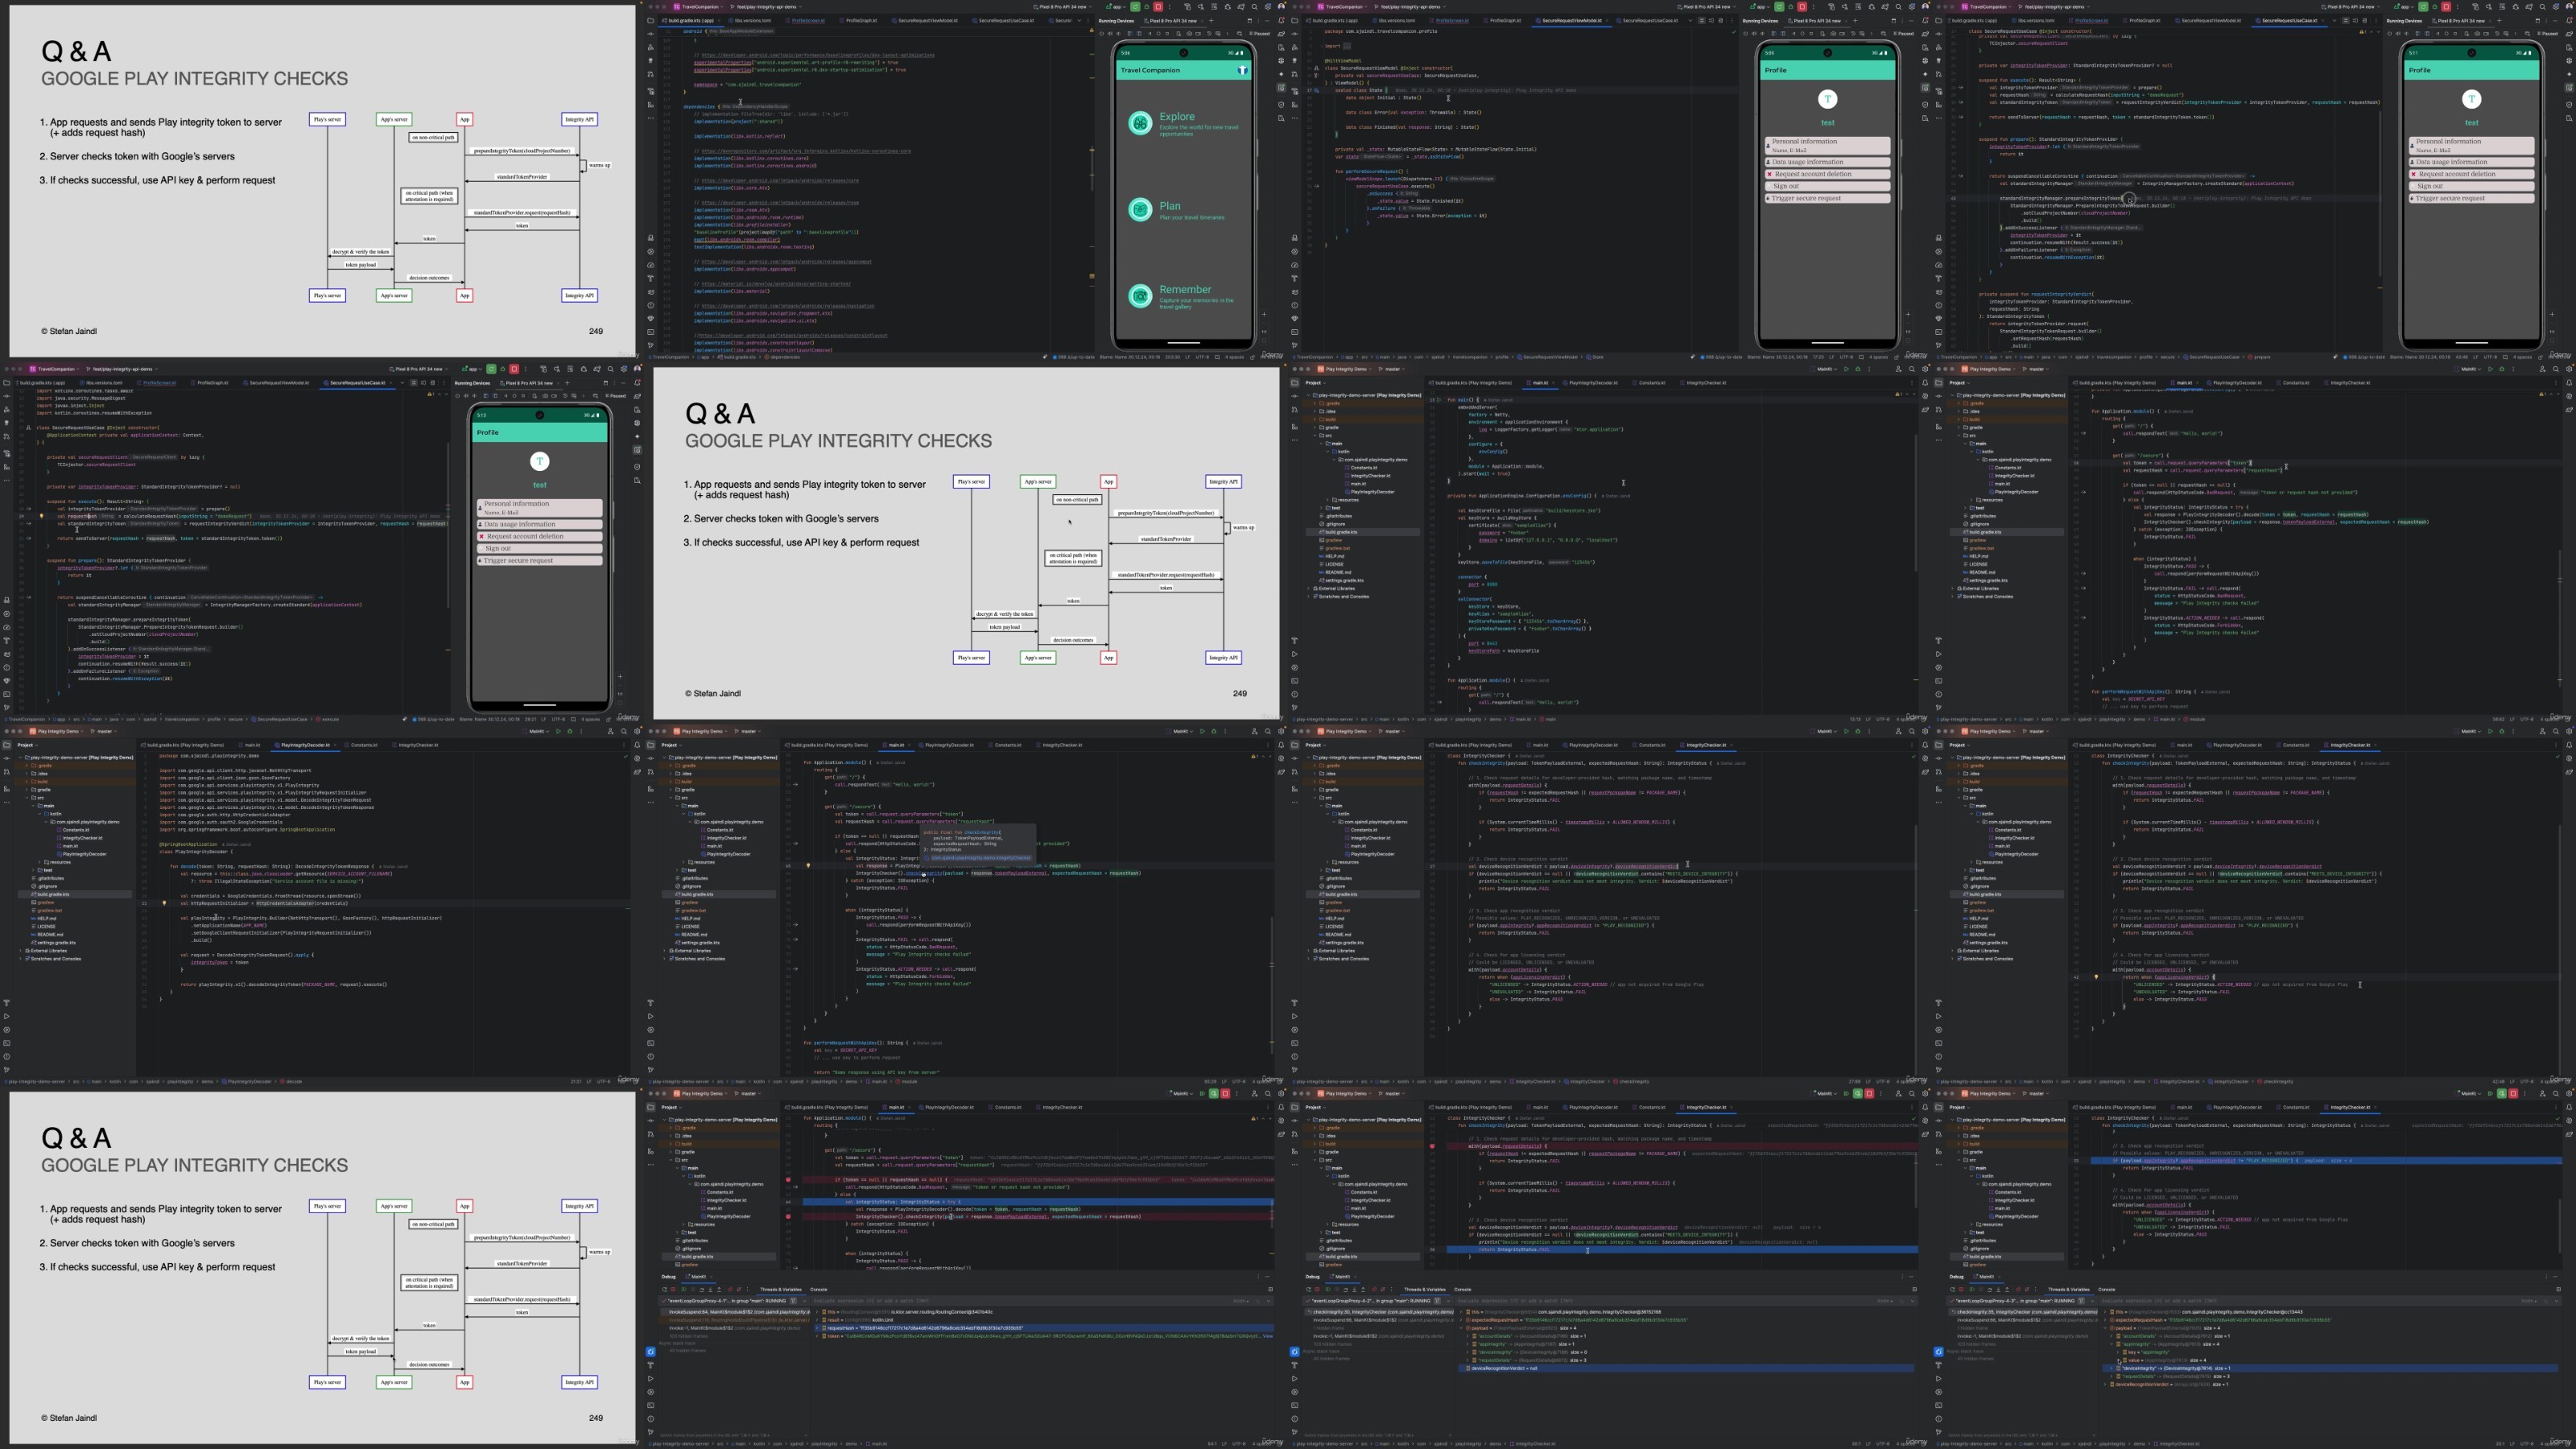
Task: Tap the Remember title in the Travel Companion app
Action: tap(1185, 290)
